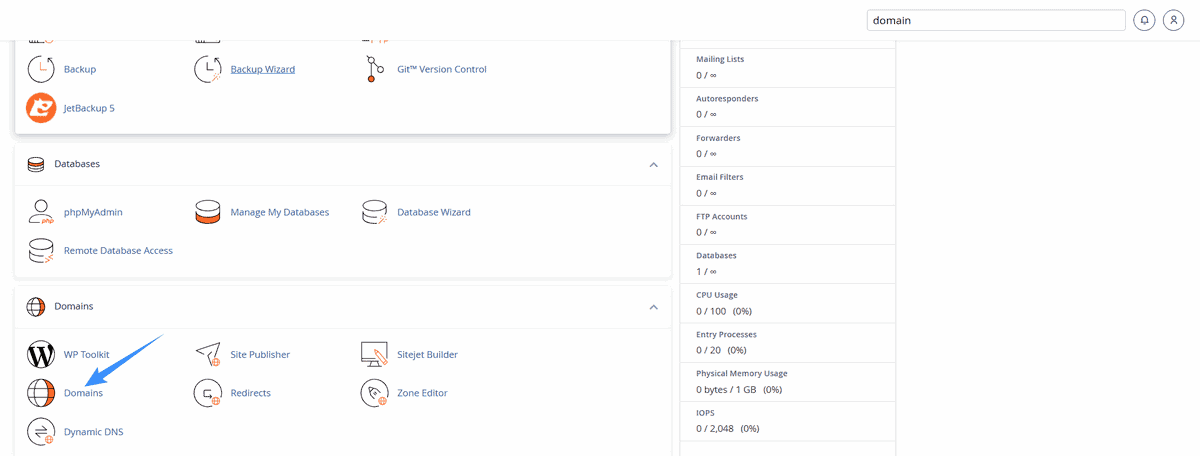This screenshot has width=1200, height=456.
Task: Click the Domains section header icon
Action: [36, 306]
